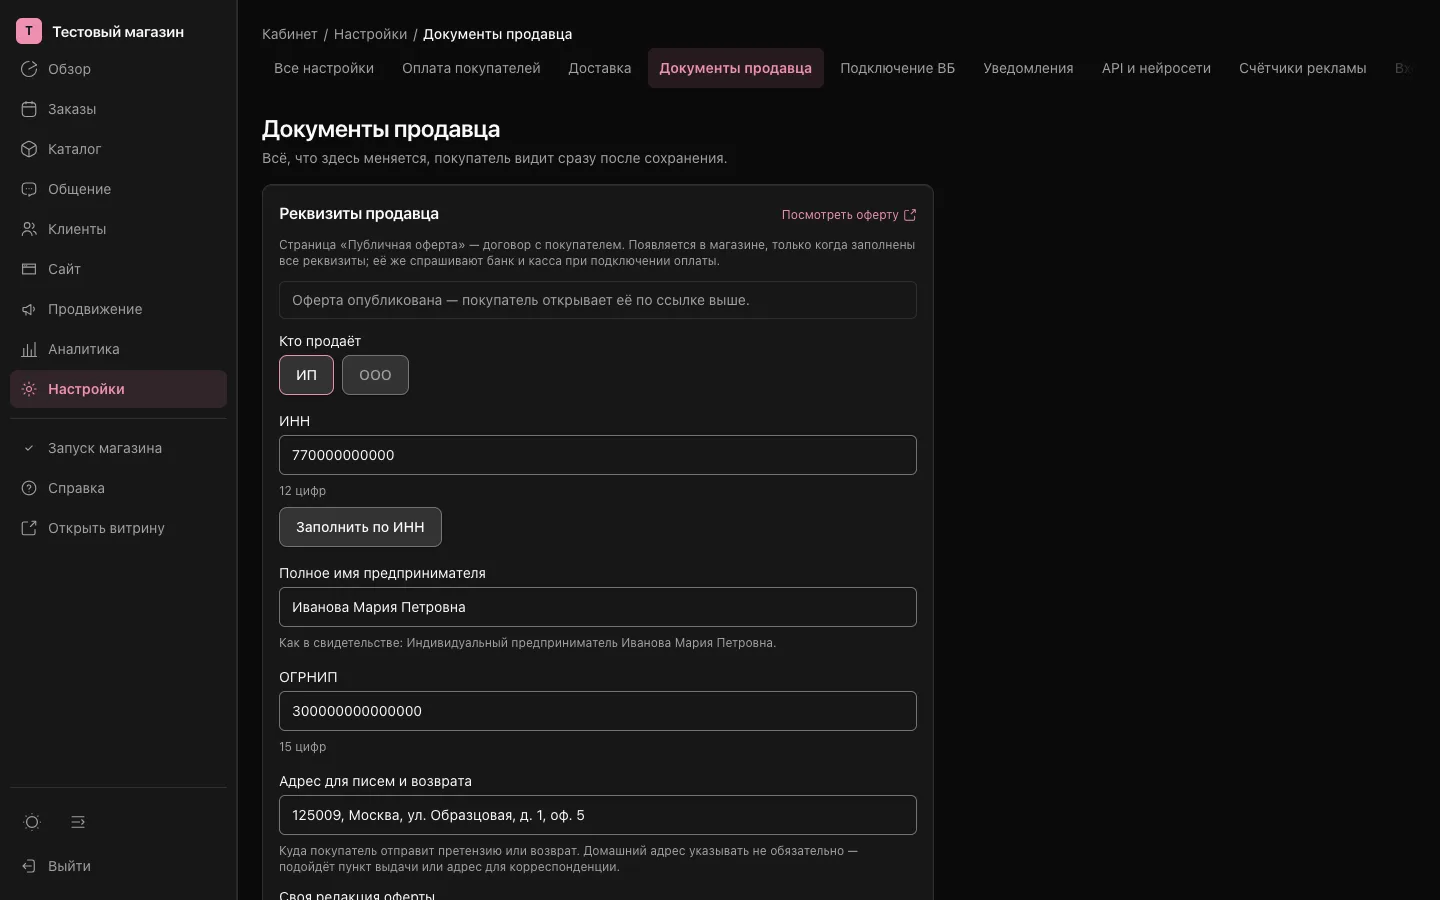Click the Заказы sidebar icon
Viewport: 1440px width, 900px height.
29,109
